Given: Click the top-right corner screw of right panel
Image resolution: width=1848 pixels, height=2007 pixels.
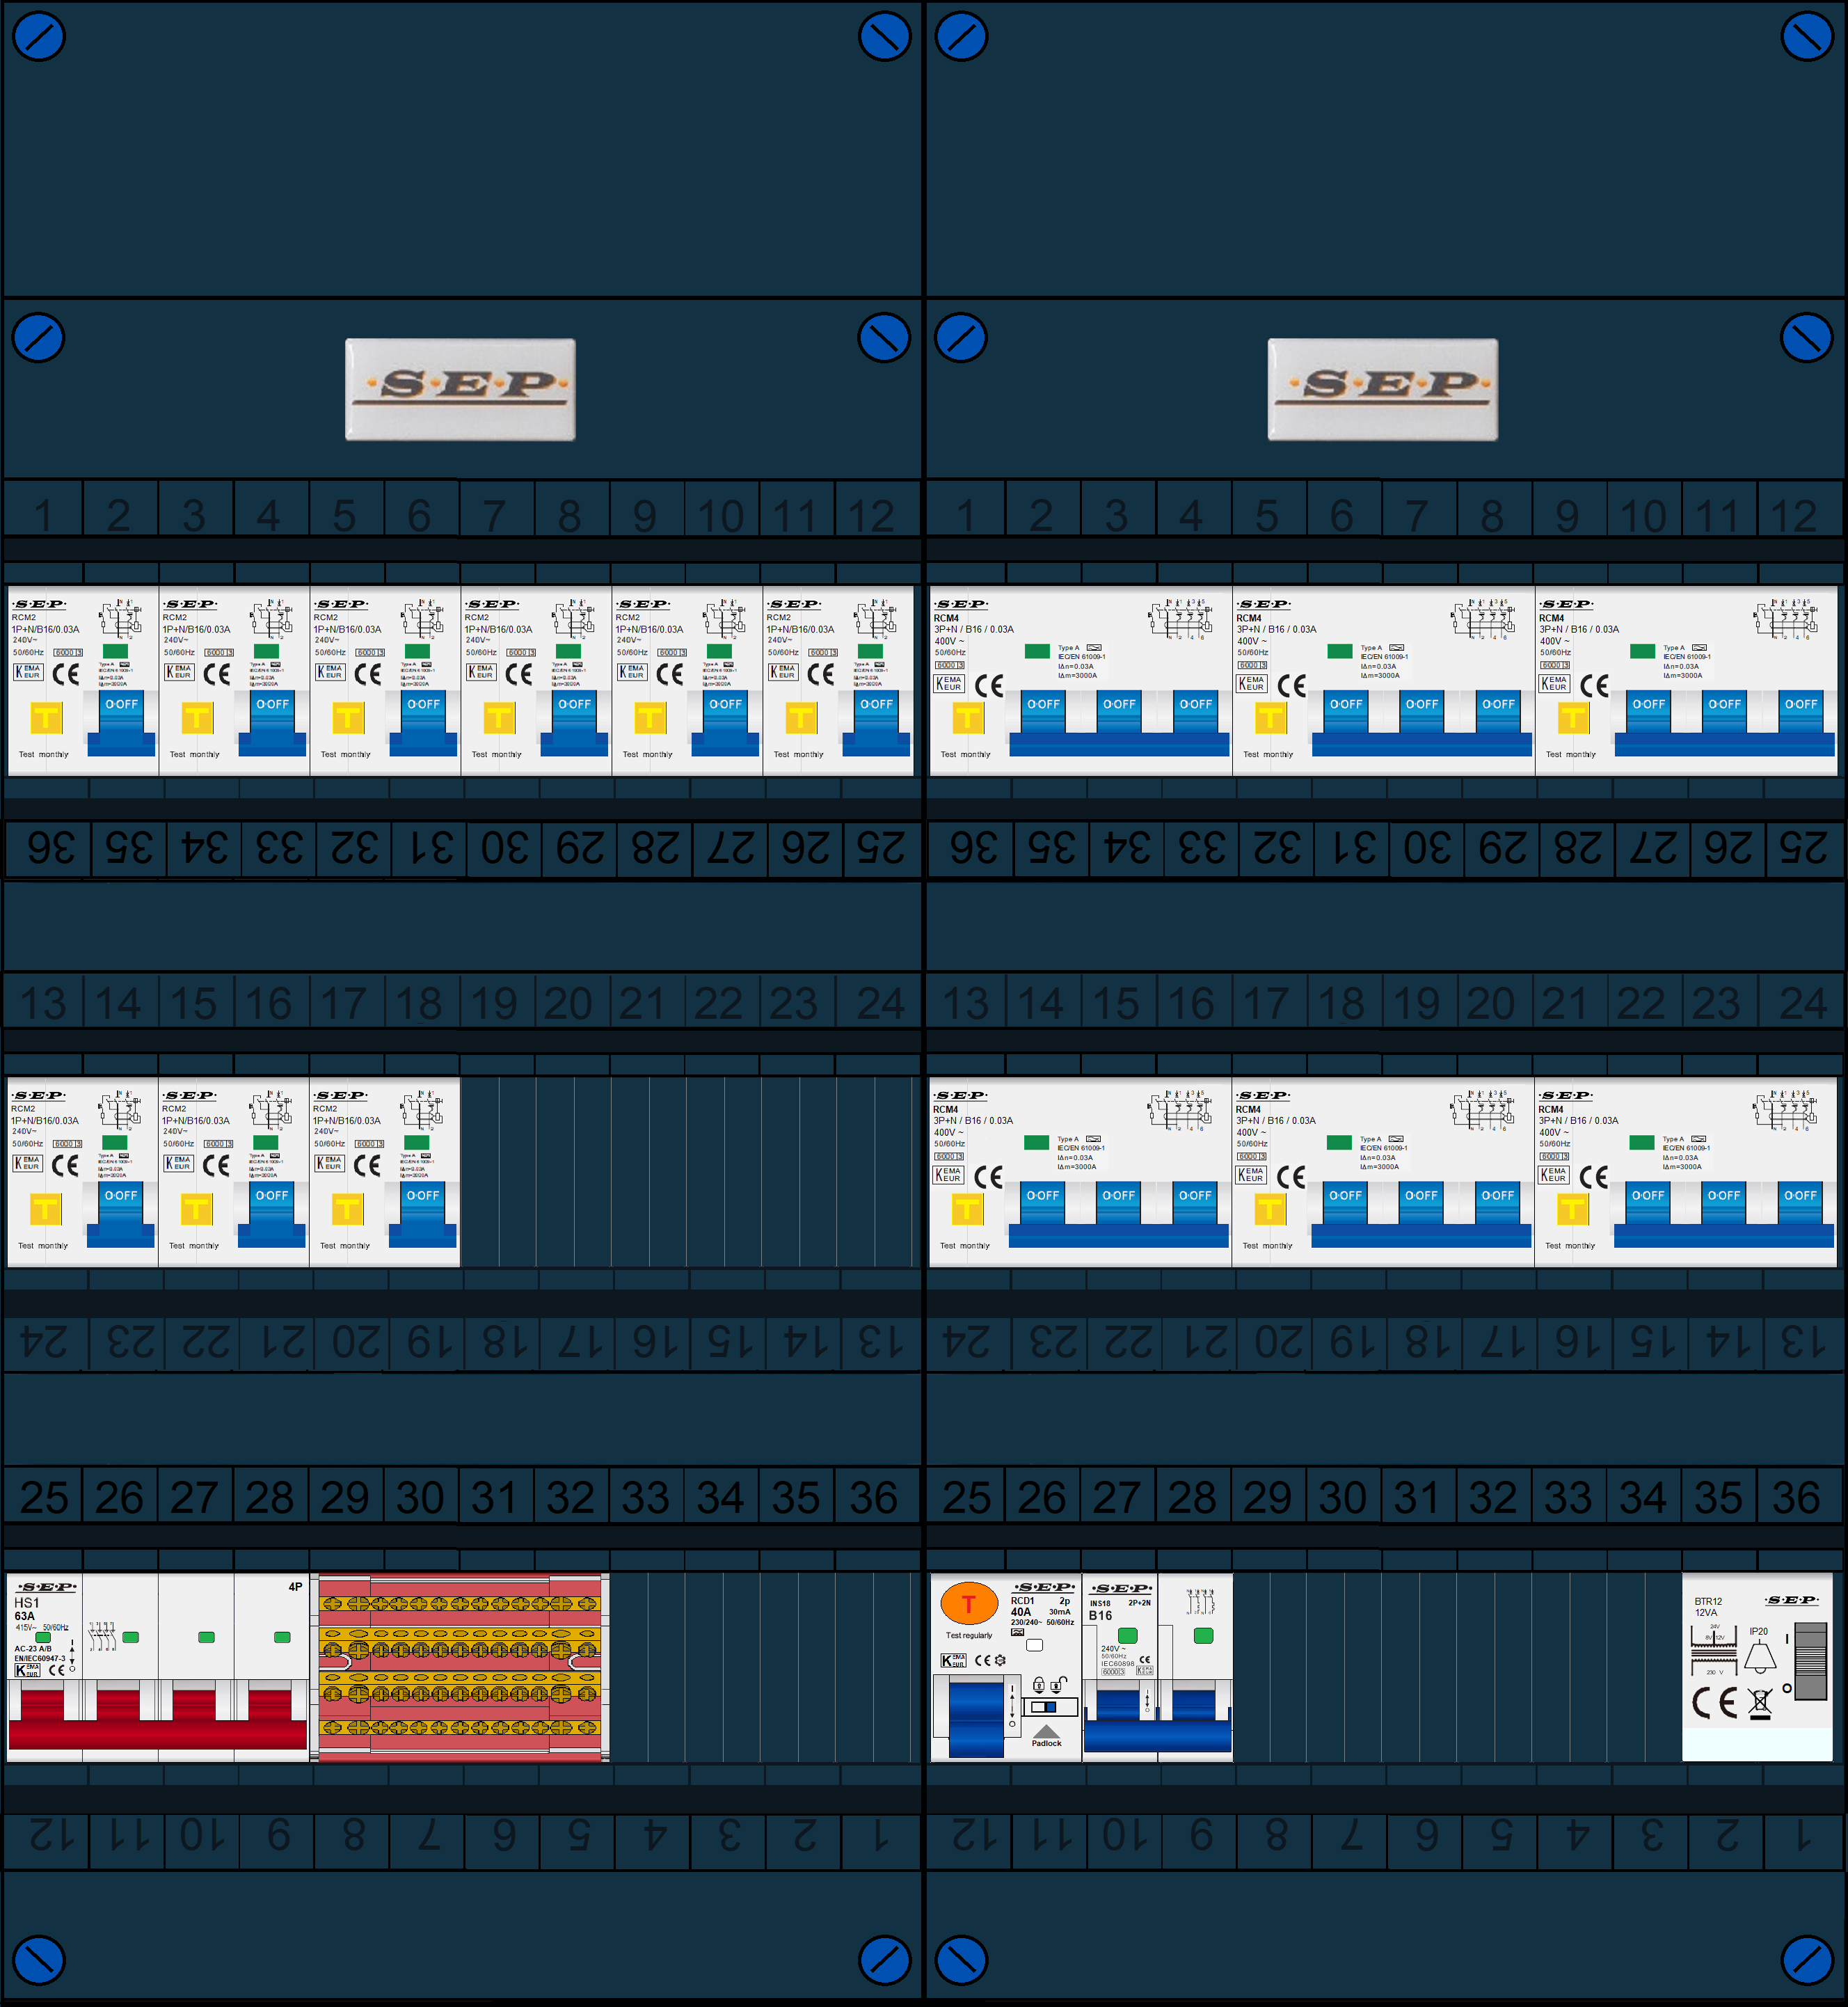Looking at the screenshot, I should (1807, 36).
